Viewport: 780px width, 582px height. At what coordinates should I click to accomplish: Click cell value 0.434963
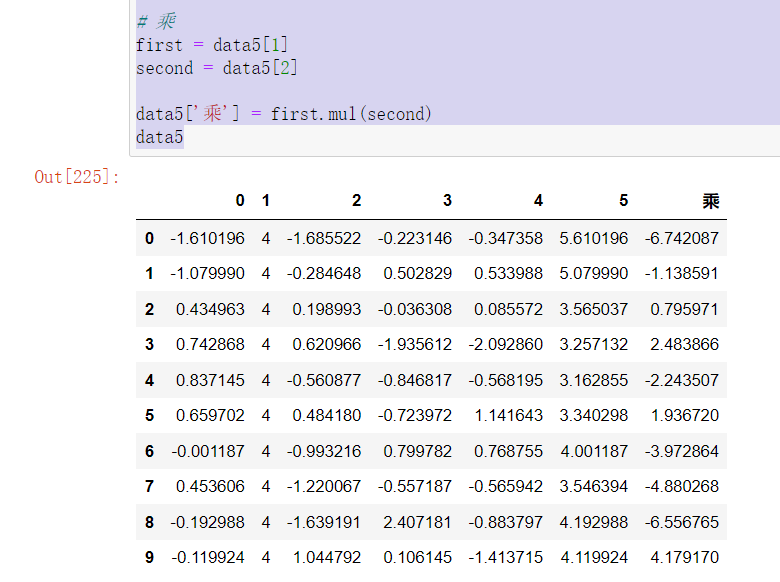pyautogui.click(x=210, y=309)
